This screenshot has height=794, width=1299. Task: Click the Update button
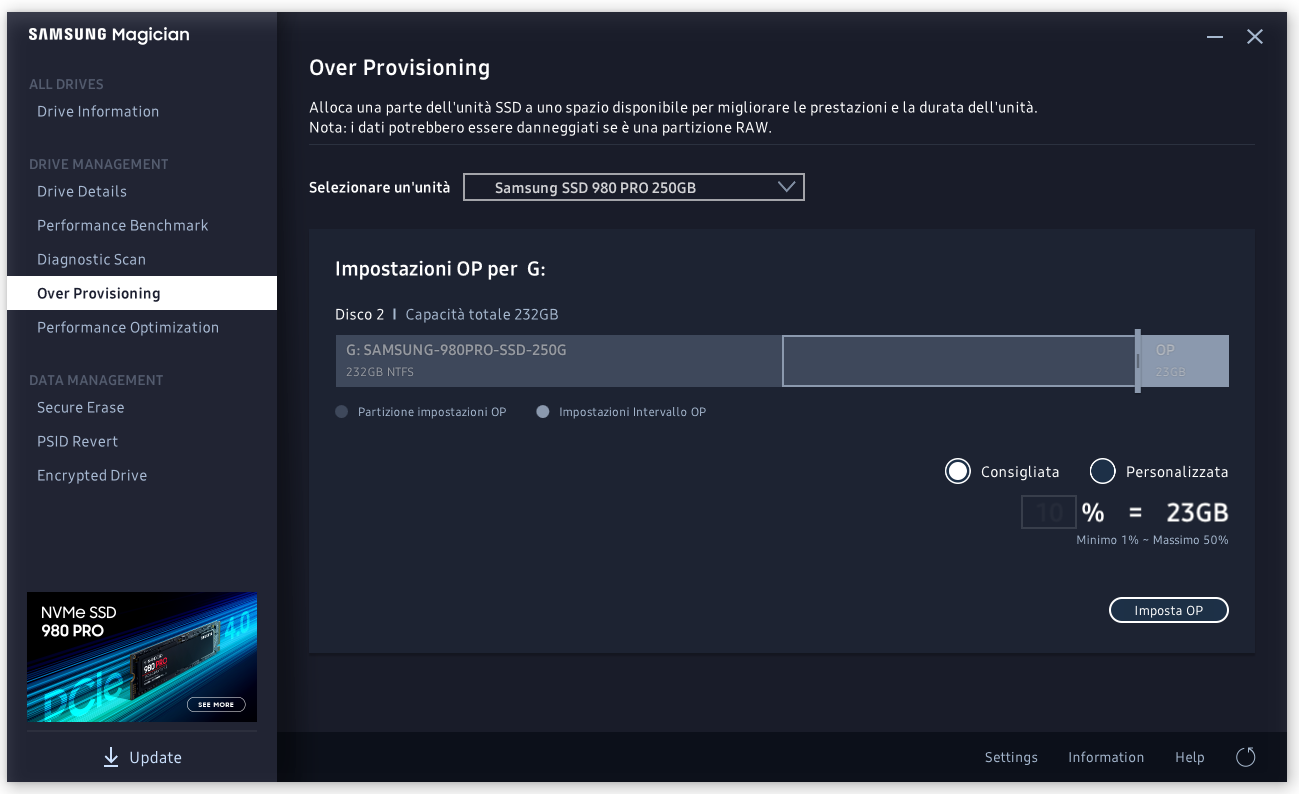[x=142, y=757]
